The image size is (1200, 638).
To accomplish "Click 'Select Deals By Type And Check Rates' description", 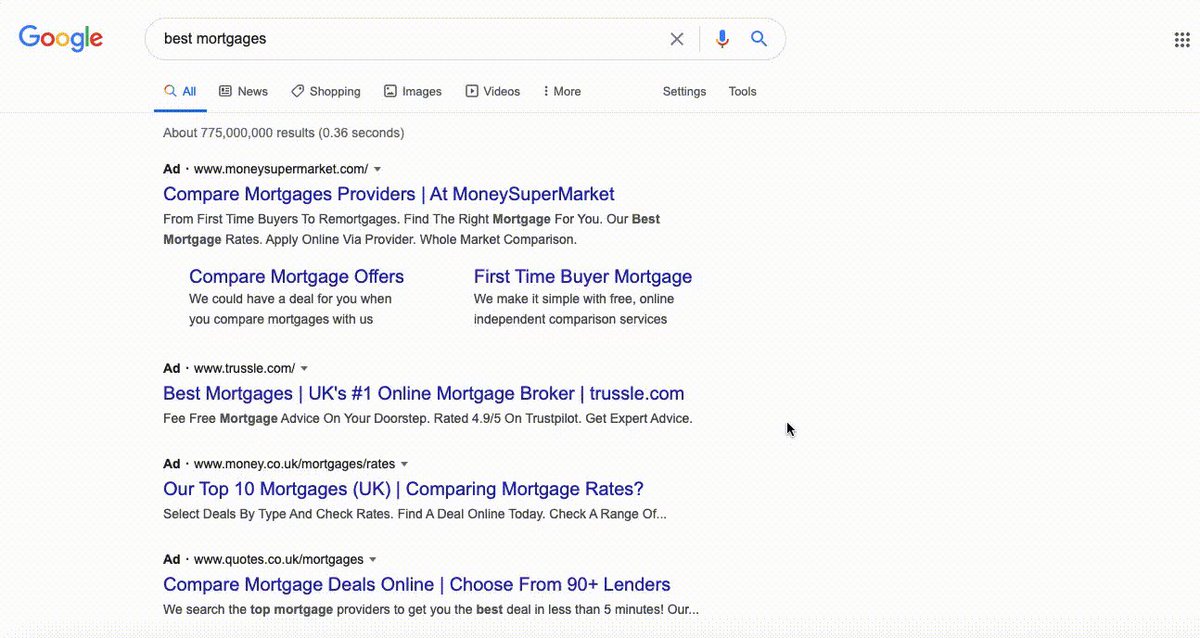I will coord(415,514).
